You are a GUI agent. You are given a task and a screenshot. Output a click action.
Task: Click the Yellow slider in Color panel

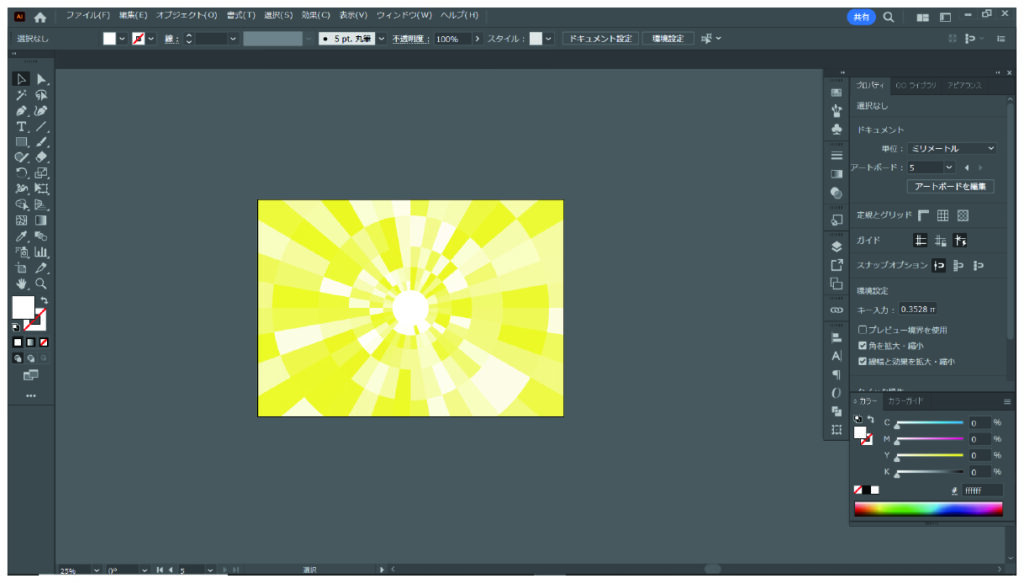click(930, 456)
